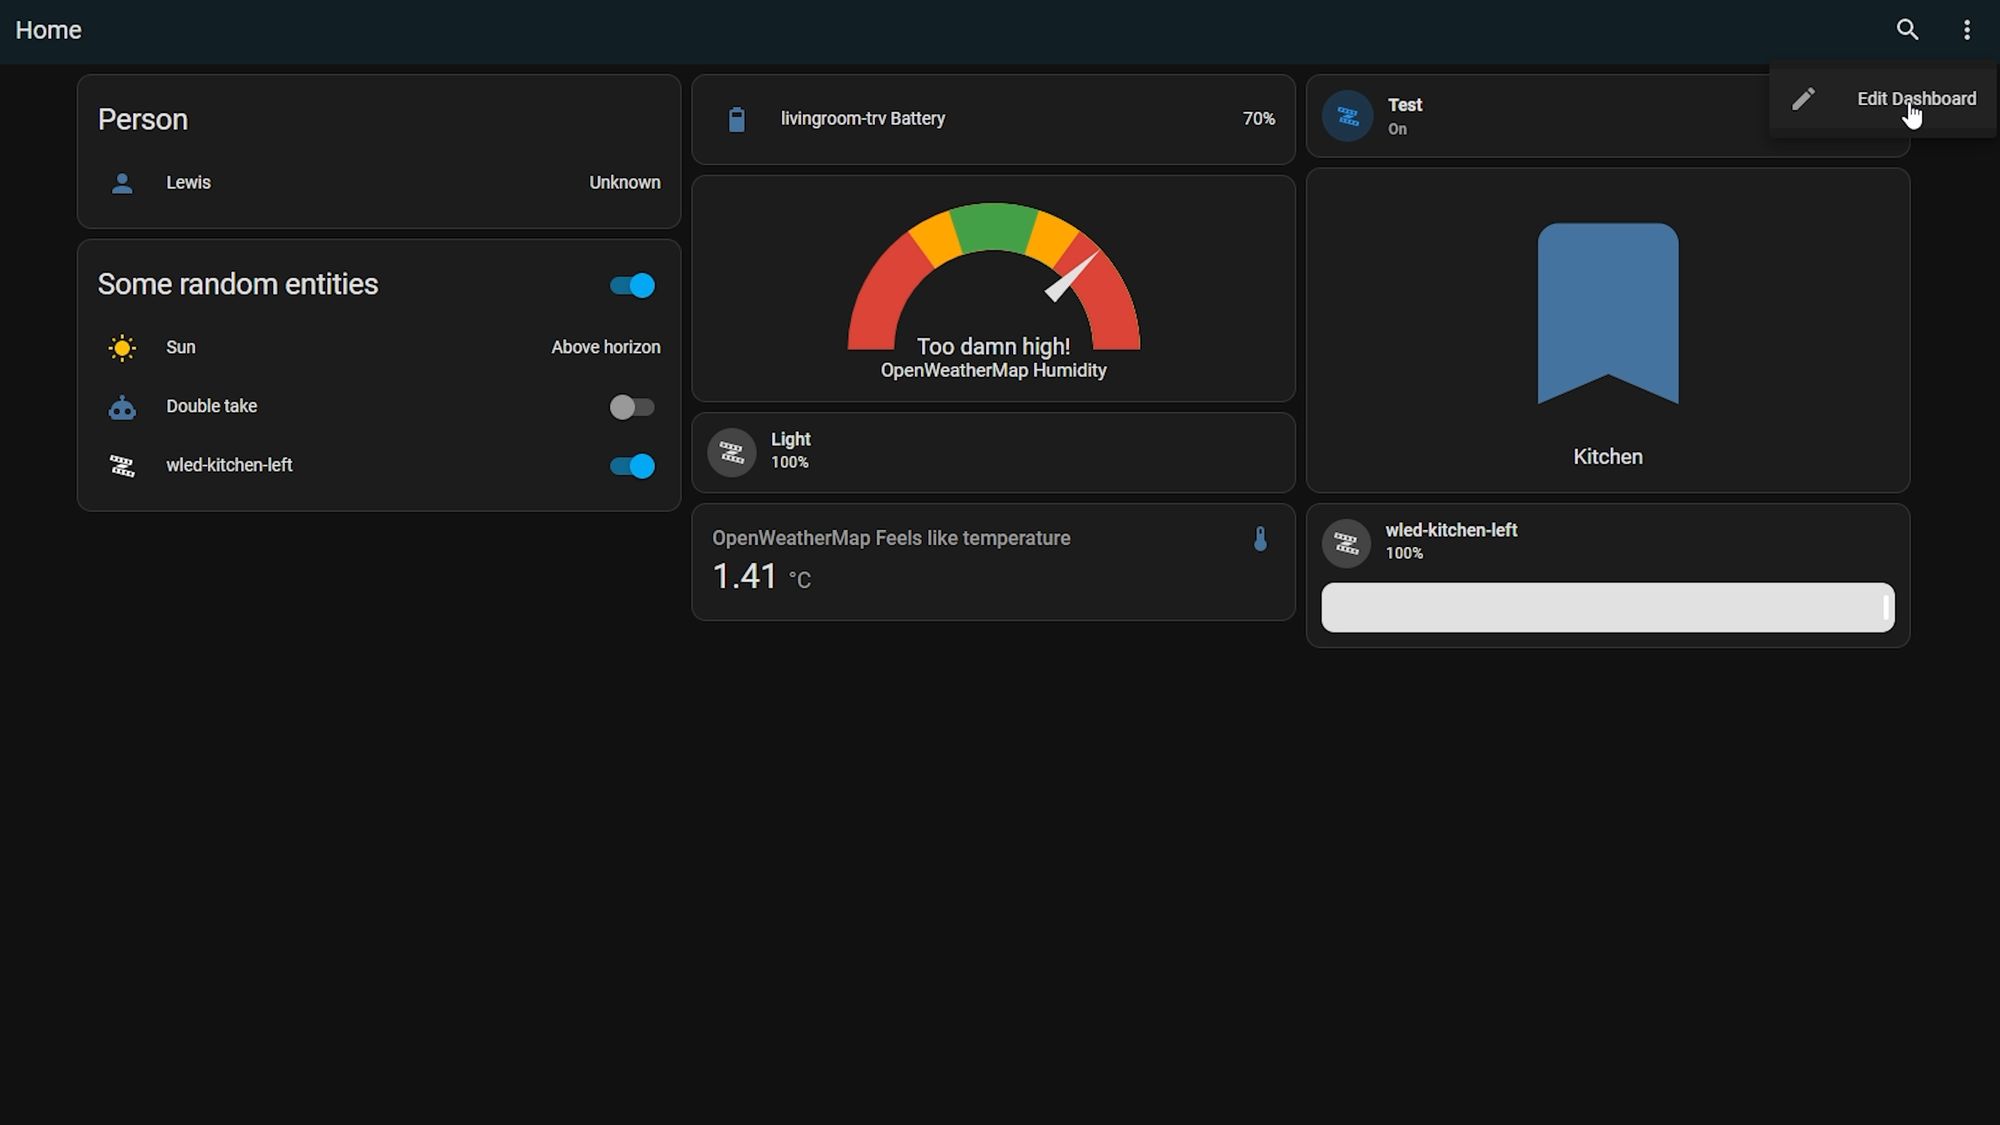Select the Light entity card

(x=993, y=451)
